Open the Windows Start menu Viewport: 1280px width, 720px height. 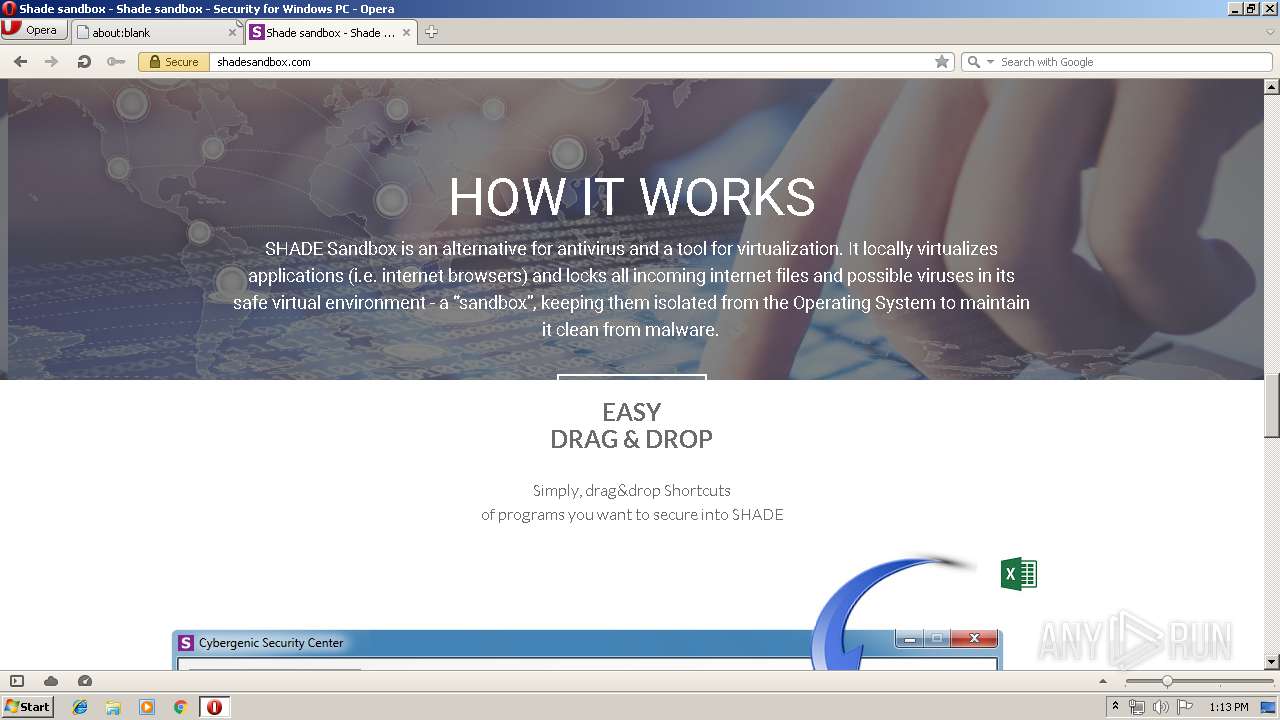[x=27, y=707]
